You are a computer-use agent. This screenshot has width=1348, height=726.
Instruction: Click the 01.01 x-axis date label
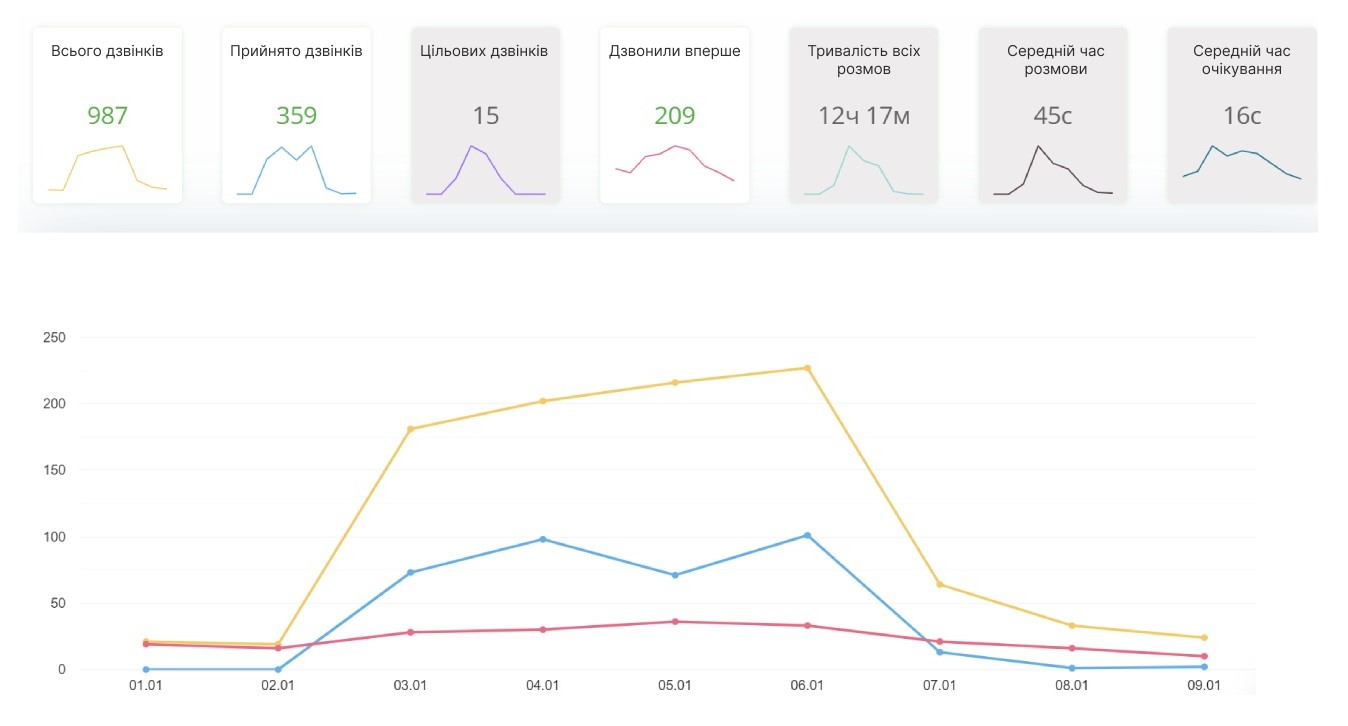pos(146,686)
